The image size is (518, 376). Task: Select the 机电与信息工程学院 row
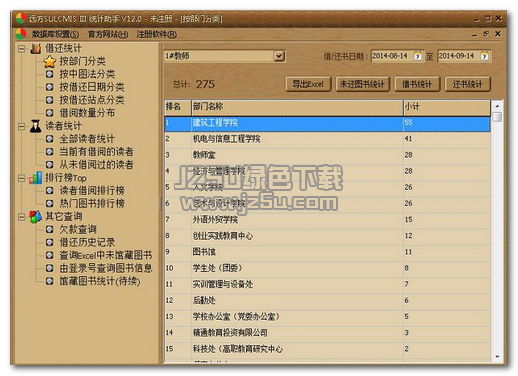coord(327,139)
